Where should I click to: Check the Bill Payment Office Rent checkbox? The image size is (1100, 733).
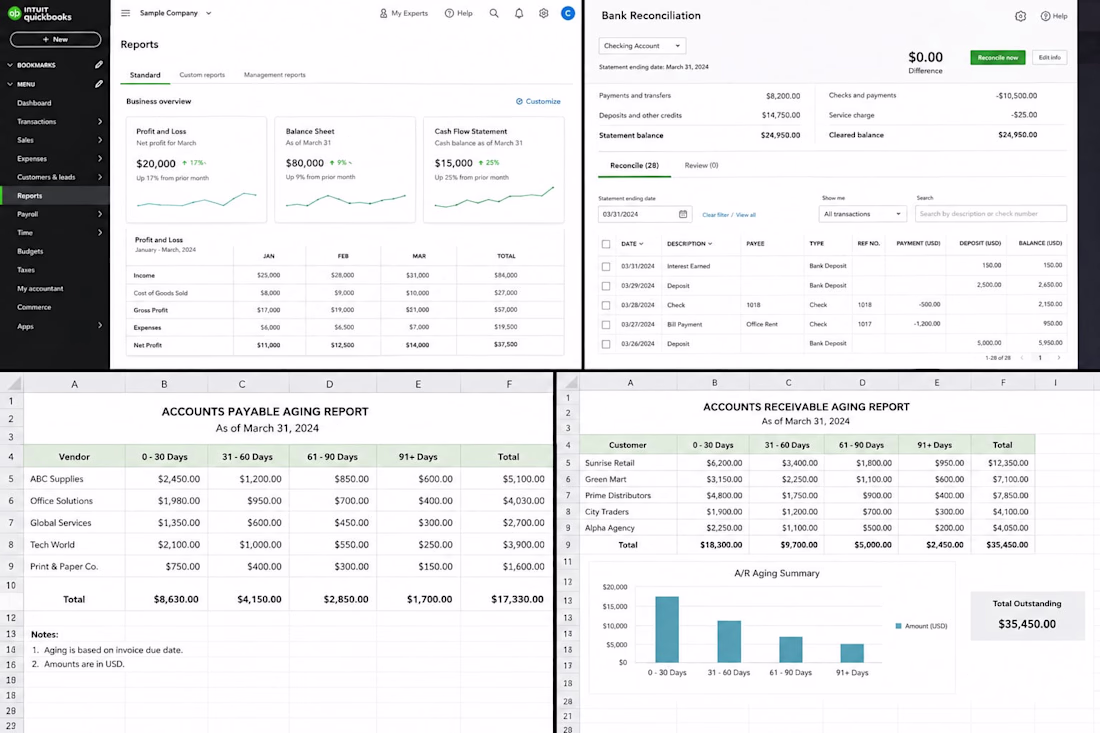606,325
